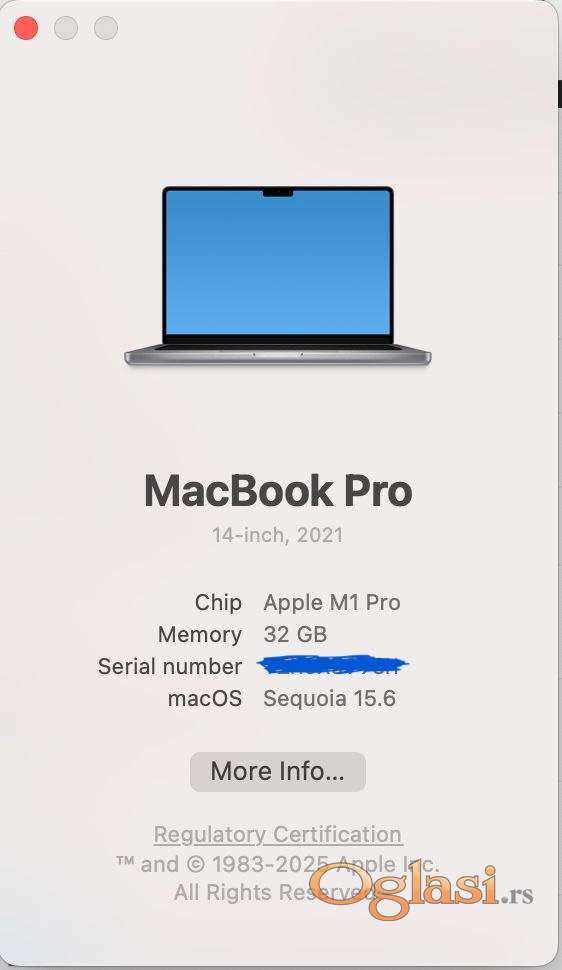Viewport: 562px width, 970px height.
Task: Open the Regulatory Certification link
Action: pyautogui.click(x=278, y=835)
